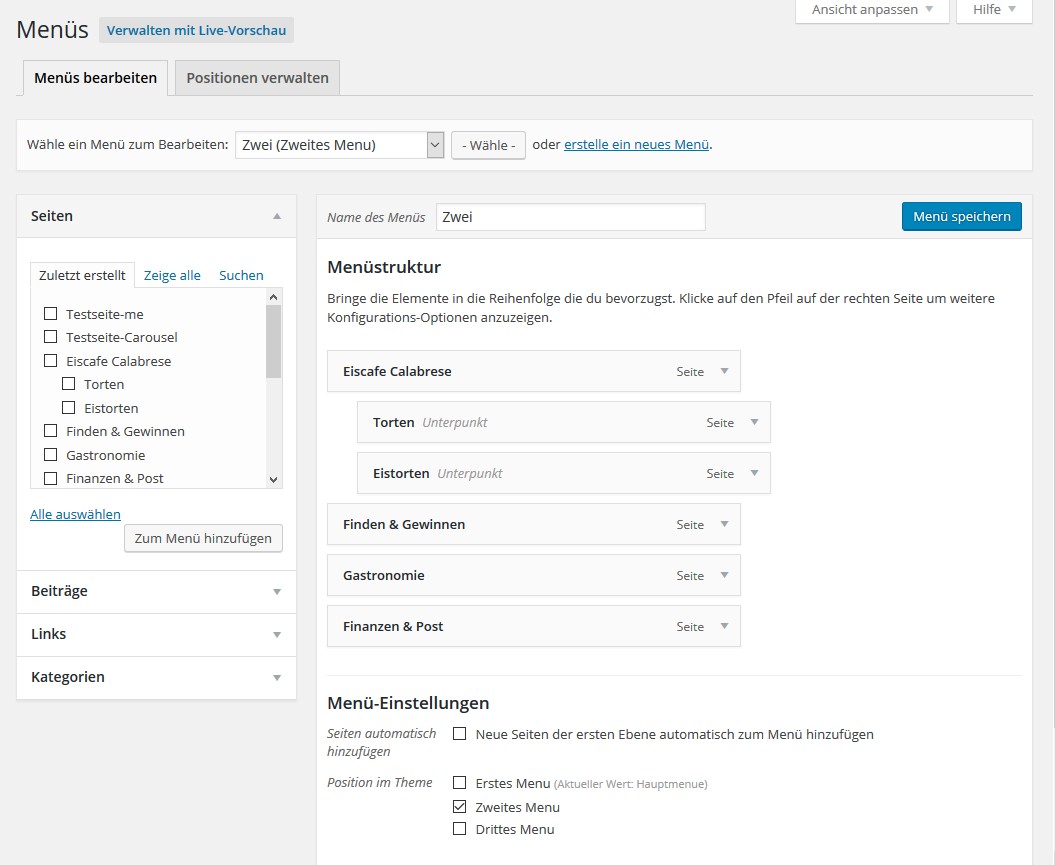This screenshot has height=865, width=1055.
Task: Open the Ansicht anpassen dropdown
Action: (872, 10)
